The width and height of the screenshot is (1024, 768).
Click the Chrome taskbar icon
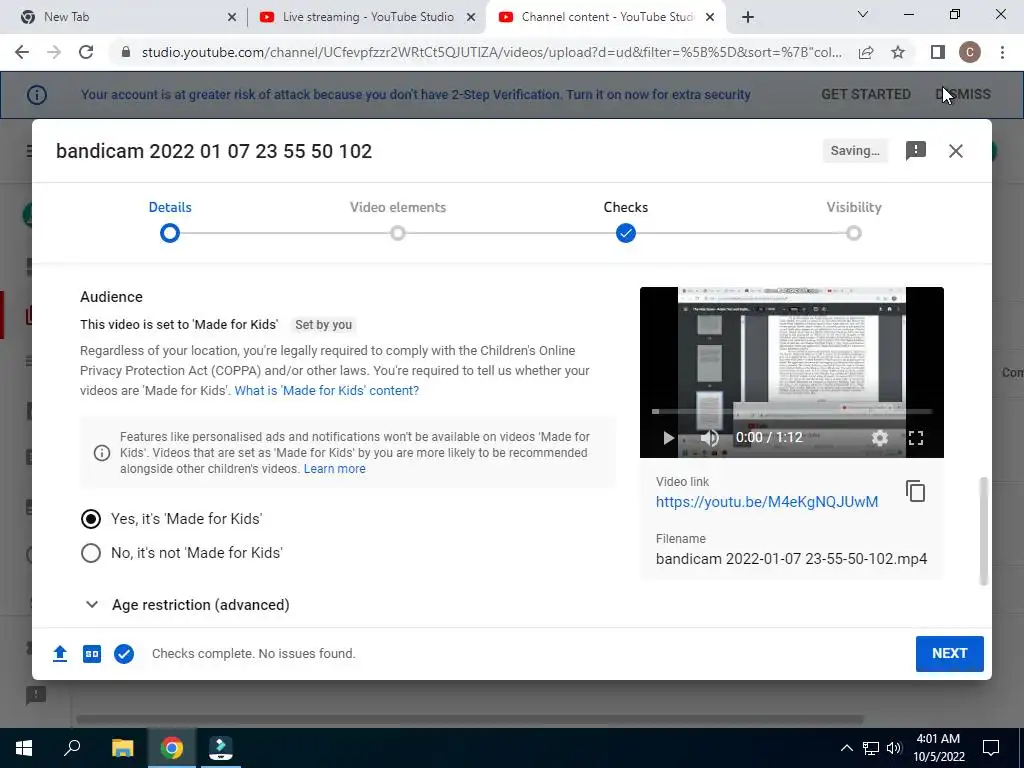172,748
